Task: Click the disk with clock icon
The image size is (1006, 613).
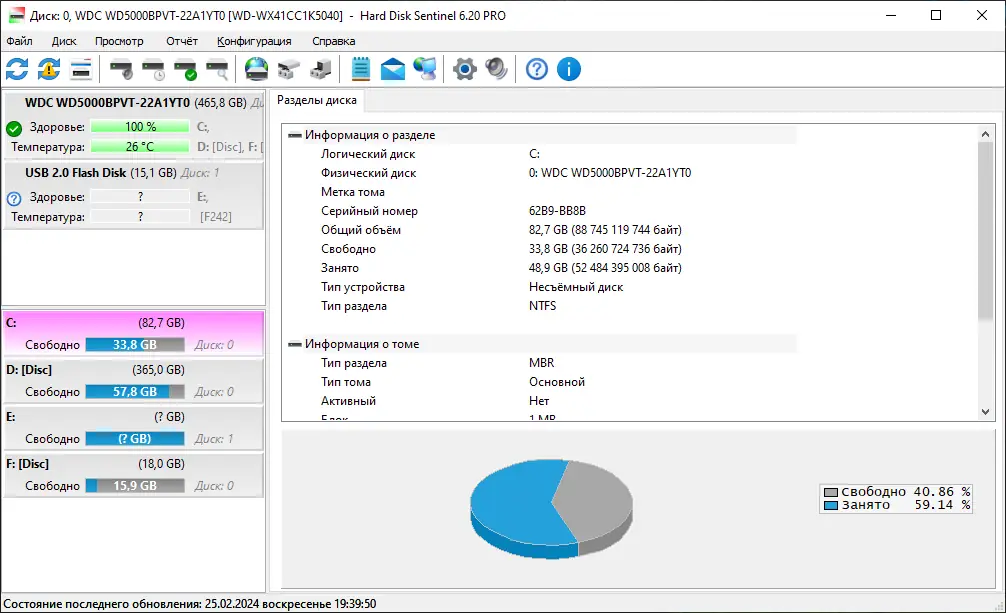Action: coord(153,69)
